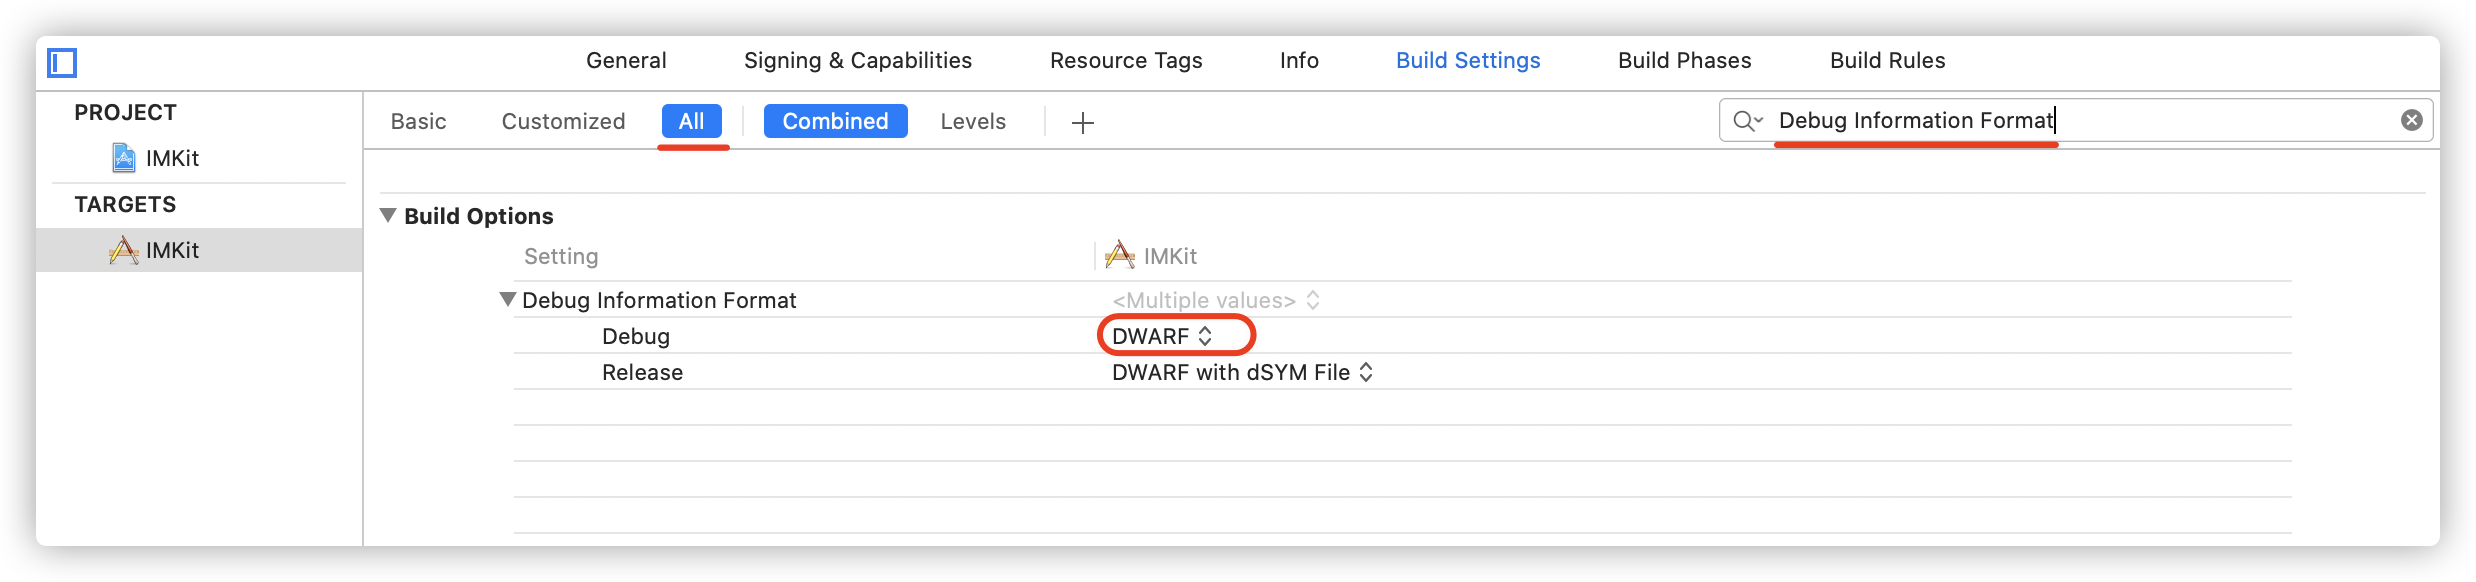The width and height of the screenshot is (2476, 582).
Task: Switch to the Combined view
Action: click(x=835, y=121)
